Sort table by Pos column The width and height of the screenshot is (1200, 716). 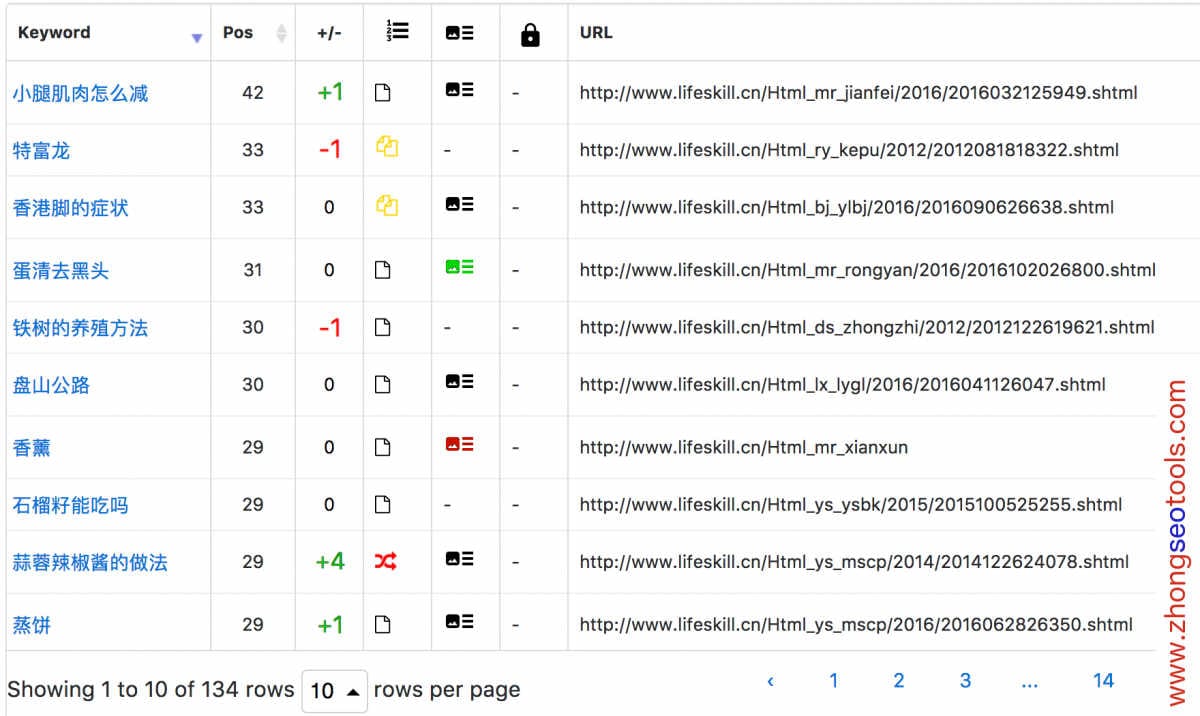click(238, 32)
